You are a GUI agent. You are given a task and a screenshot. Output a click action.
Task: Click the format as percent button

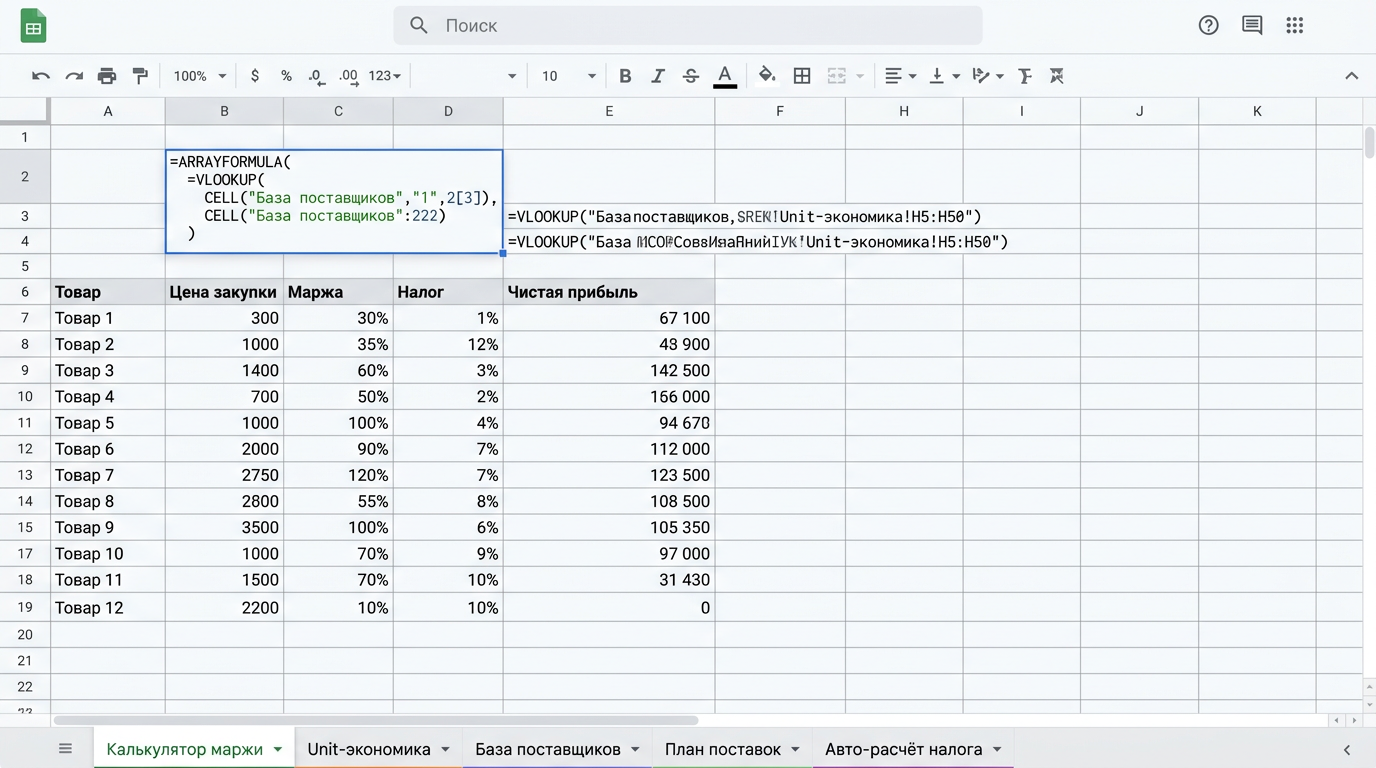[287, 76]
